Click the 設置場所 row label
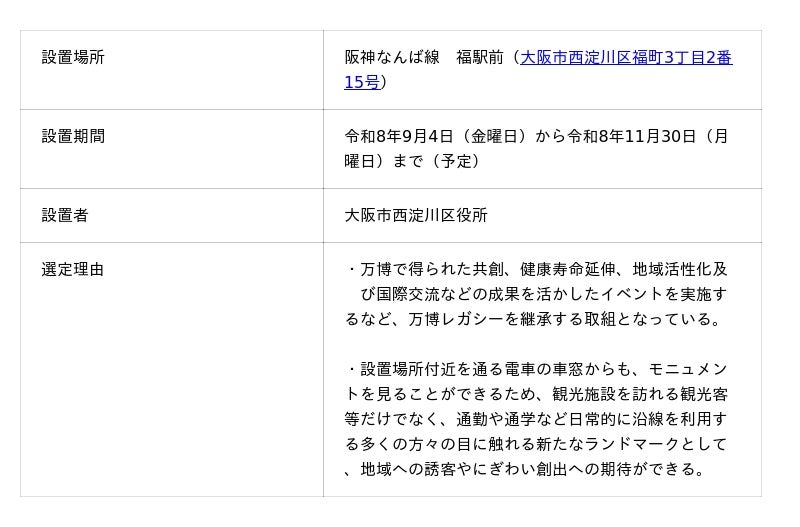Viewport: 800px width, 527px height. (72, 57)
